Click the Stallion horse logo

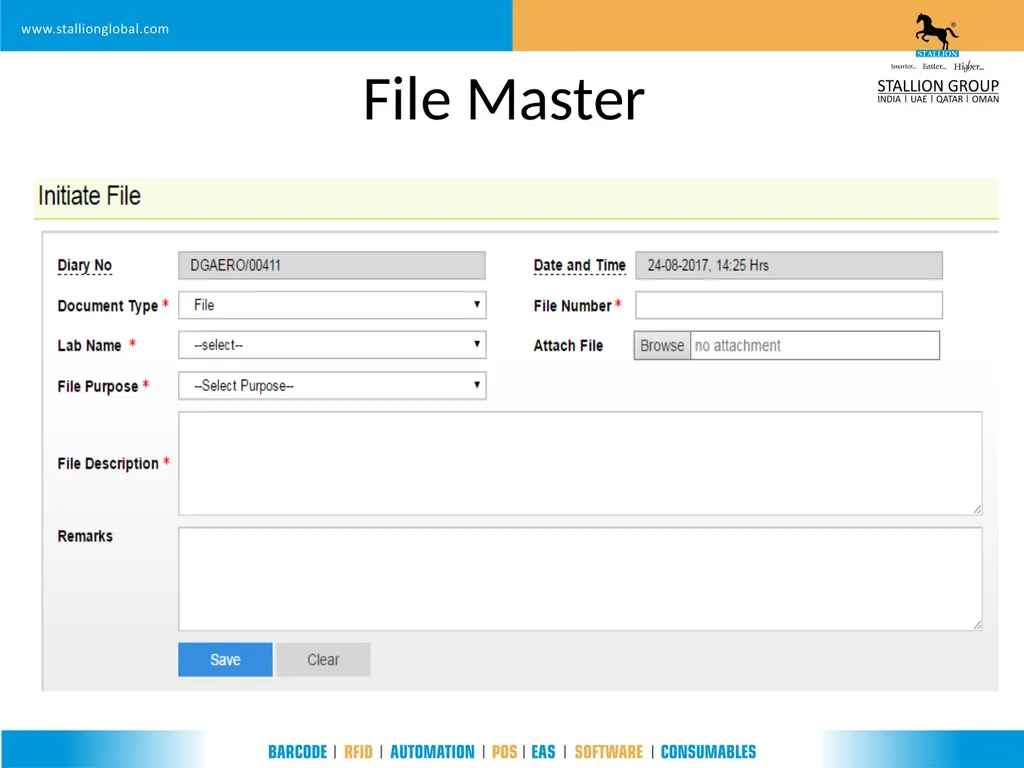[x=936, y=35]
